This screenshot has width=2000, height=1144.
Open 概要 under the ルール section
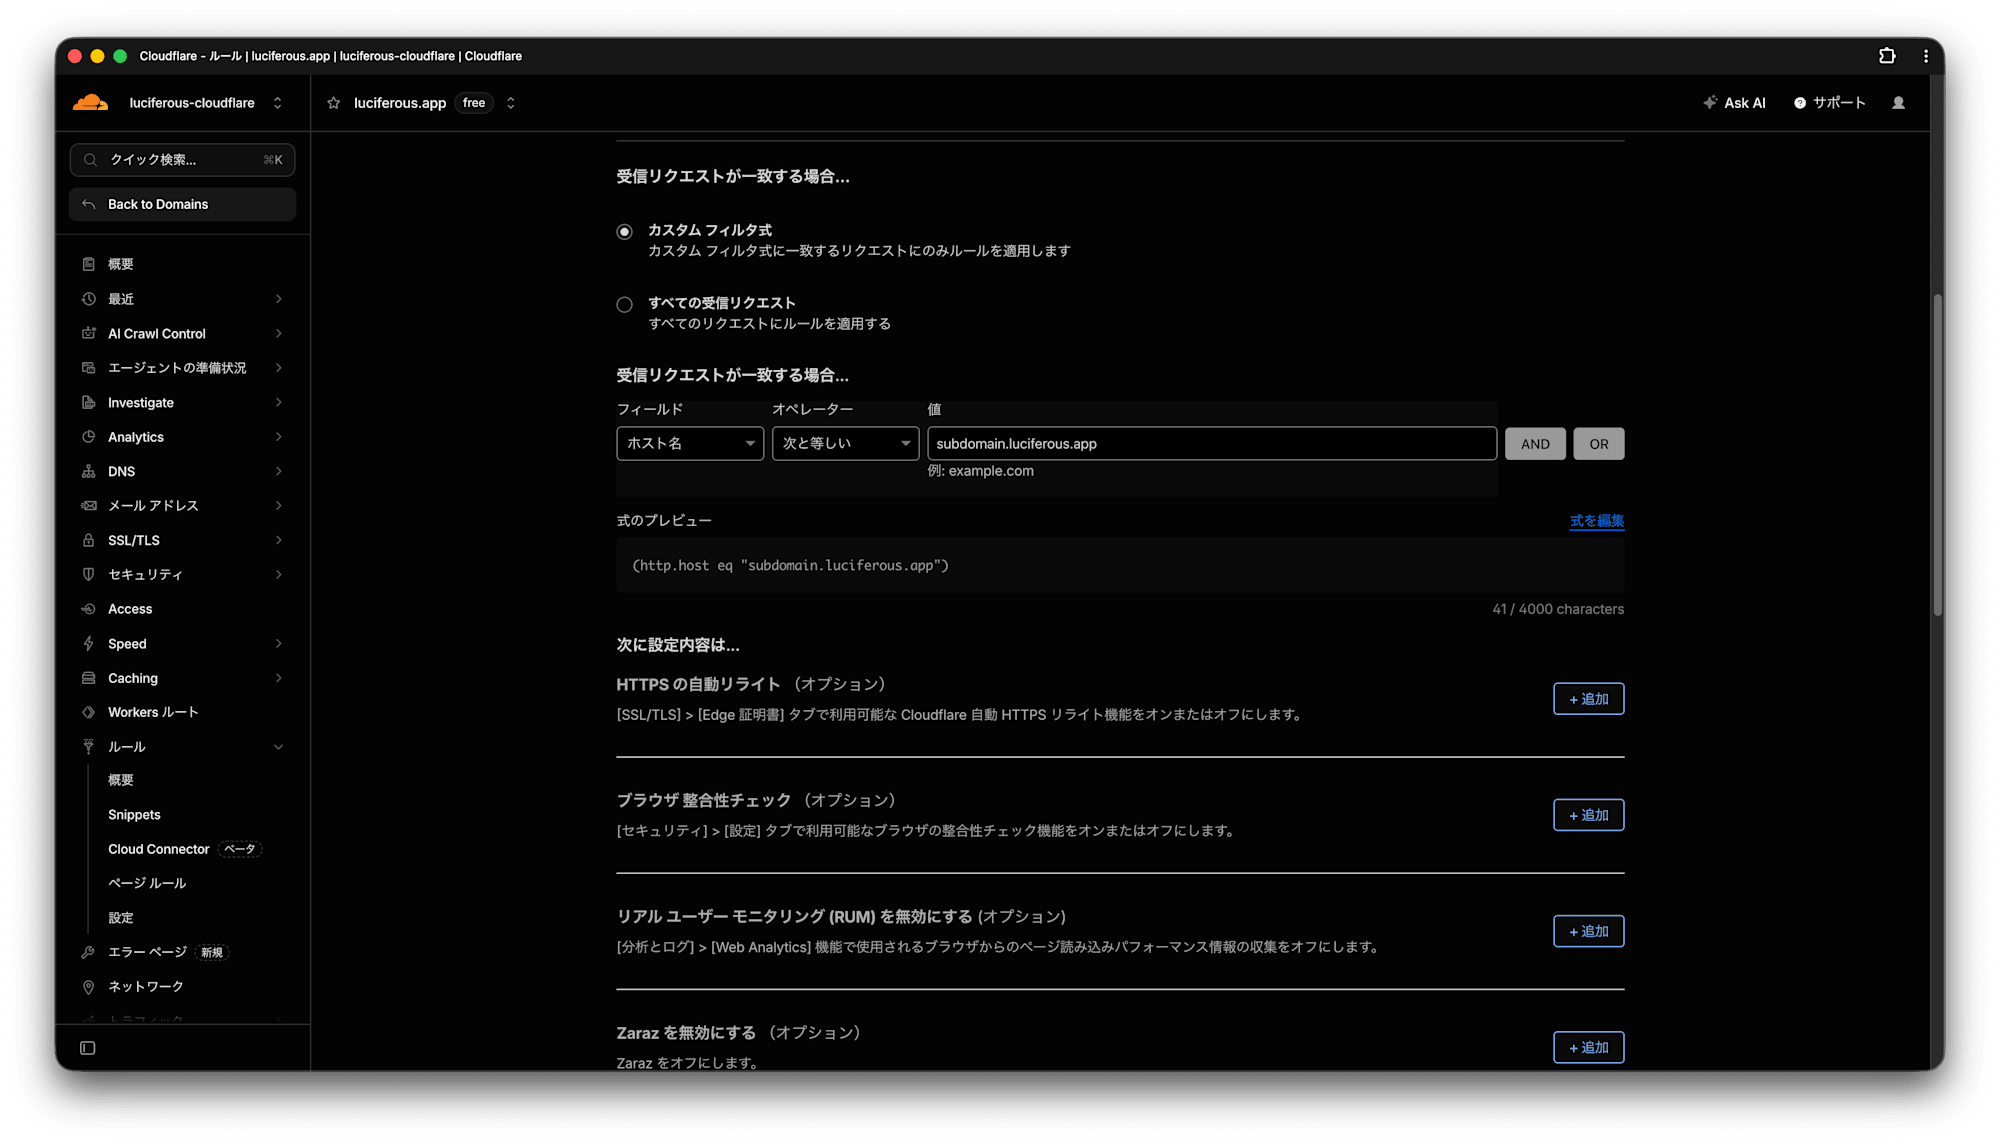[121, 780]
